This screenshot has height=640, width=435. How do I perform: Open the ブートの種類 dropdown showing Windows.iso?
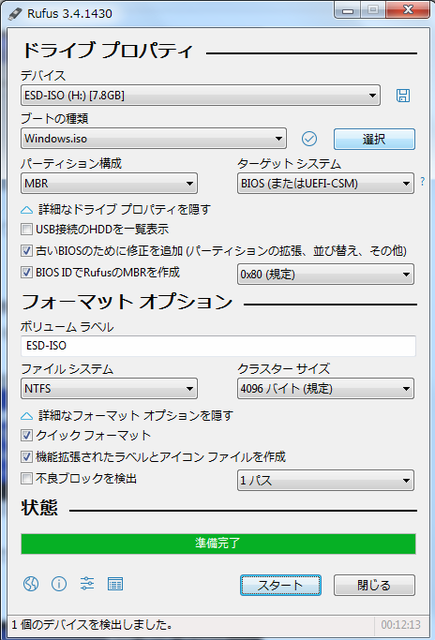point(153,138)
